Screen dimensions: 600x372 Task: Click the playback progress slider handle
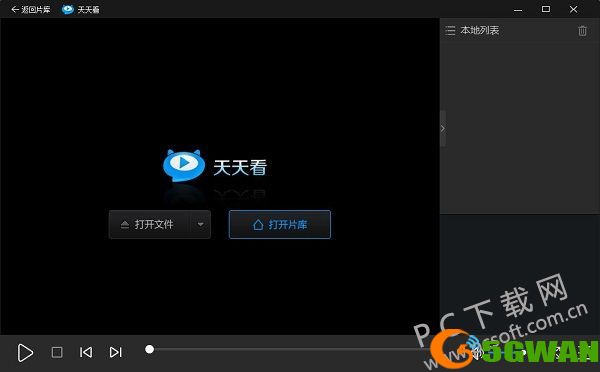(x=150, y=349)
